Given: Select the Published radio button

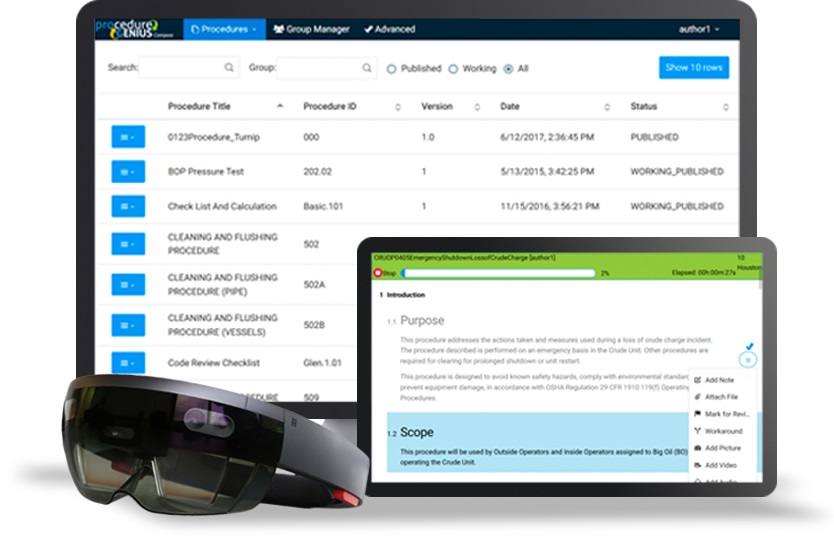Looking at the screenshot, I should (x=391, y=69).
